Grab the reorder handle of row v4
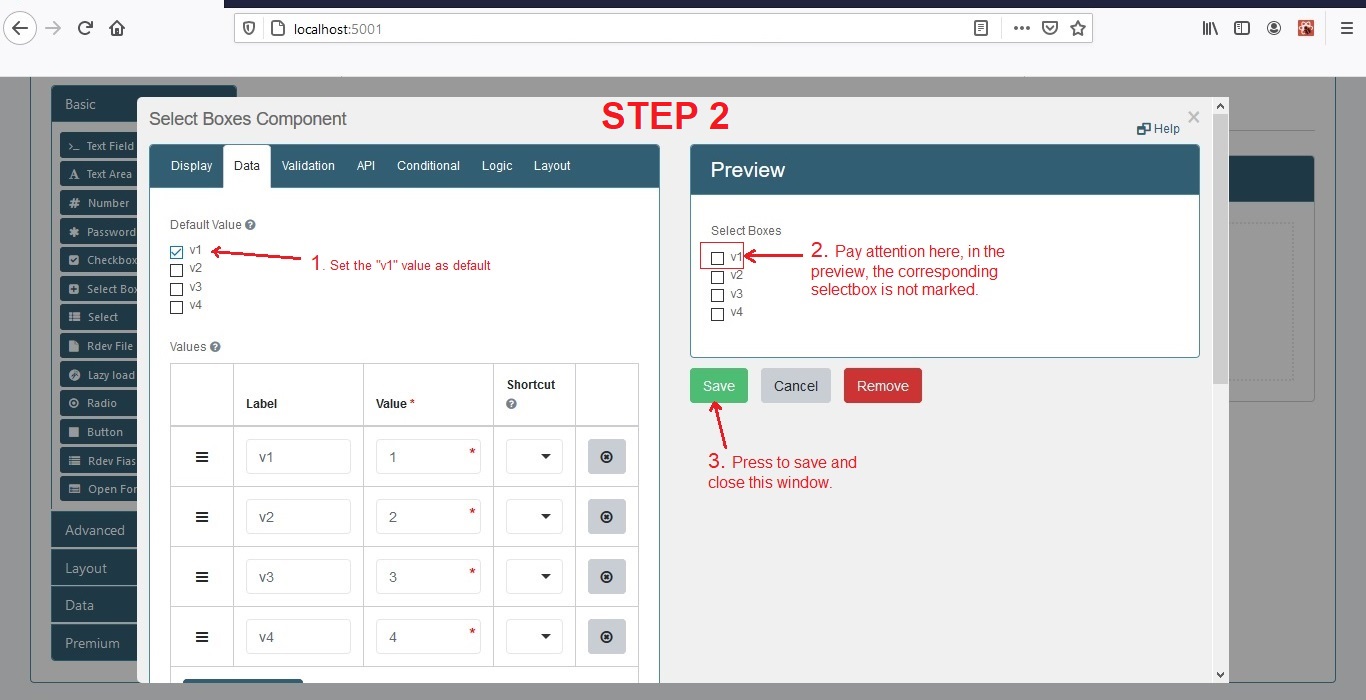1366x700 pixels. [x=202, y=637]
